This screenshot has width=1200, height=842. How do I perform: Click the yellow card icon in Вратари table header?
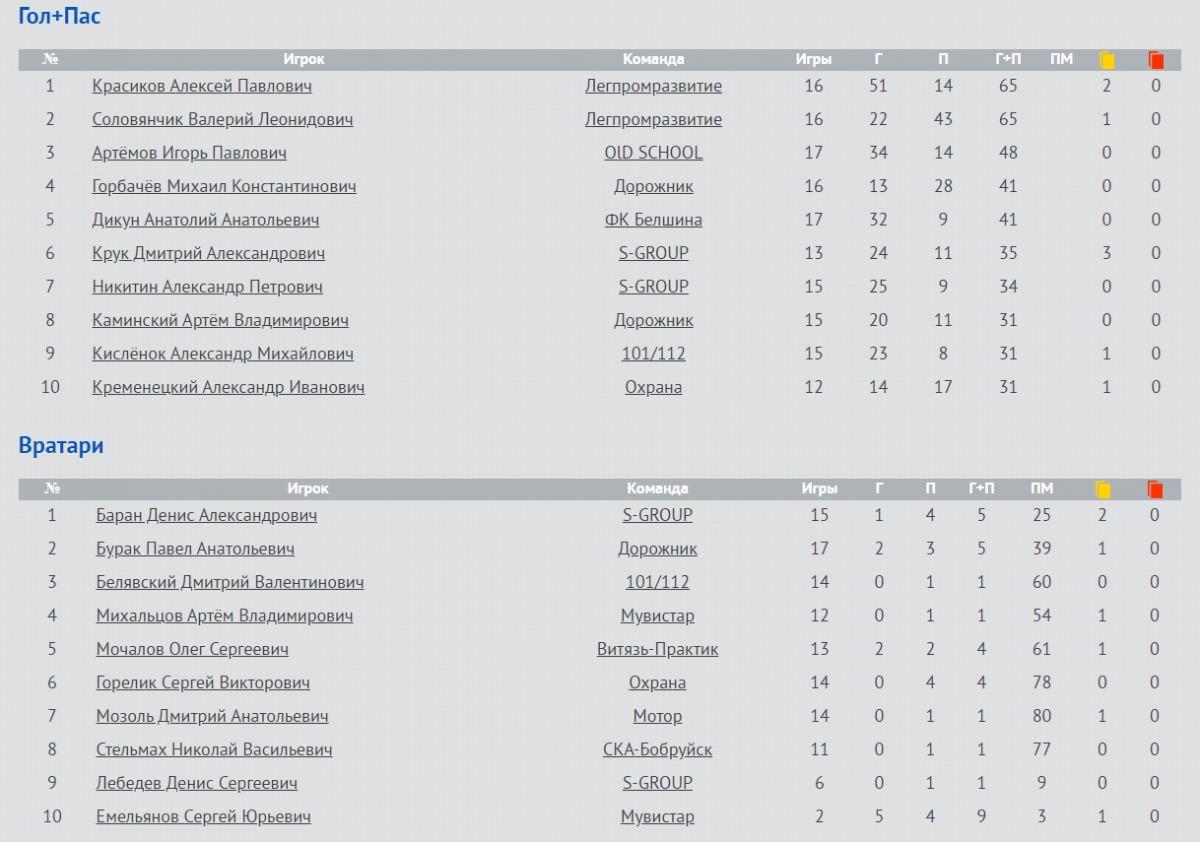coord(1103,489)
